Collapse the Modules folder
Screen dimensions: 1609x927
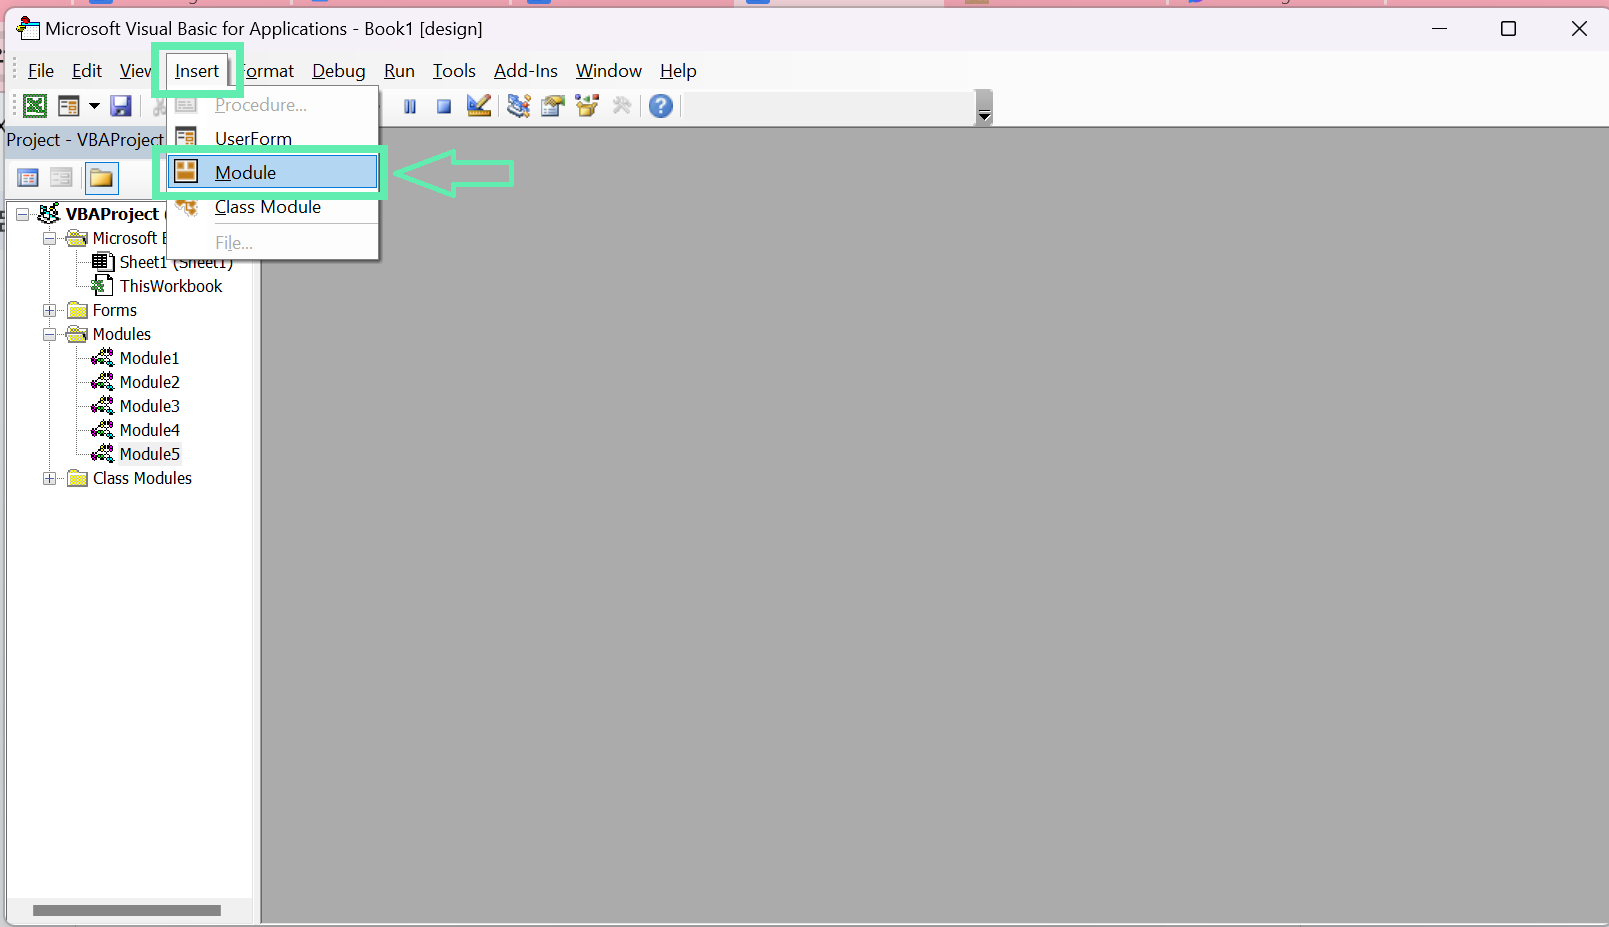(49, 334)
